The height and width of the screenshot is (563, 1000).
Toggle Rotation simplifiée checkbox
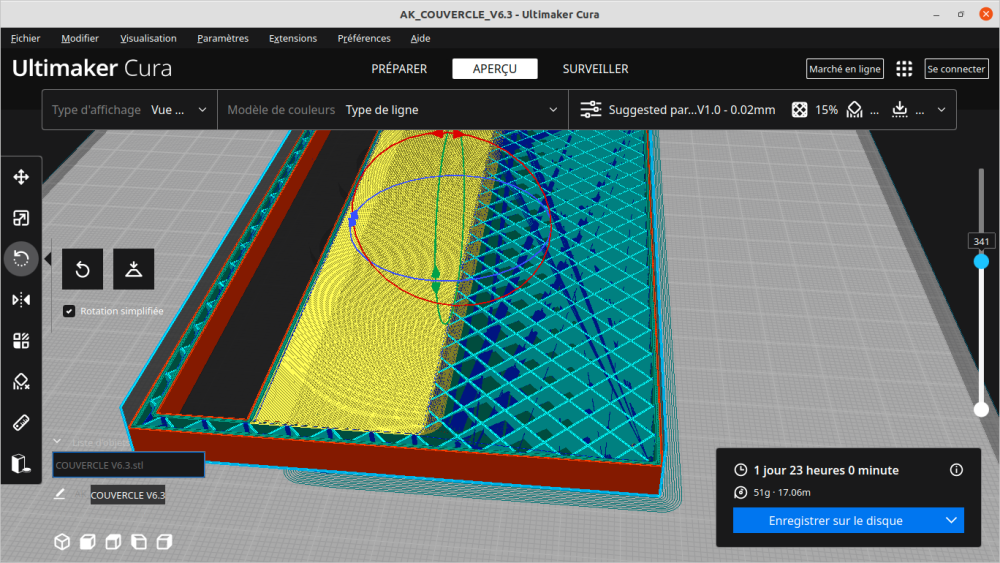69,311
